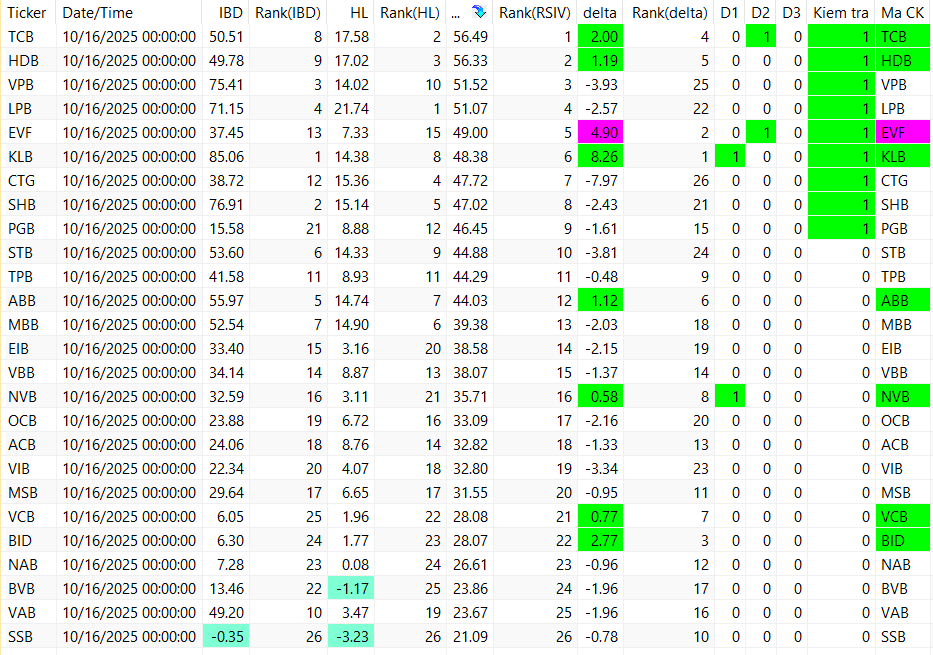
Task: Click the IBD column header
Action: pos(231,12)
